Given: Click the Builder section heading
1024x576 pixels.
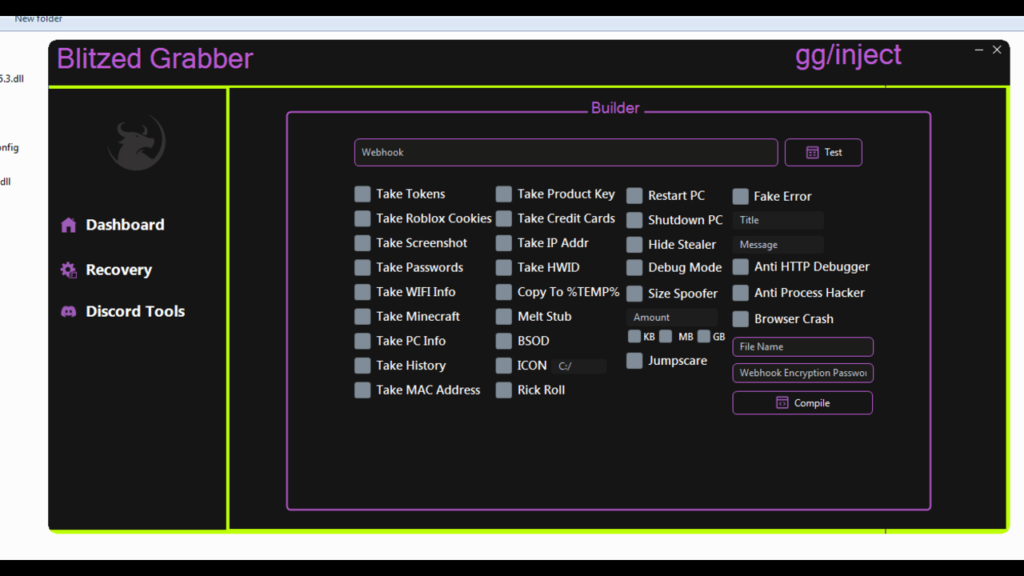Looking at the screenshot, I should pyautogui.click(x=615, y=108).
